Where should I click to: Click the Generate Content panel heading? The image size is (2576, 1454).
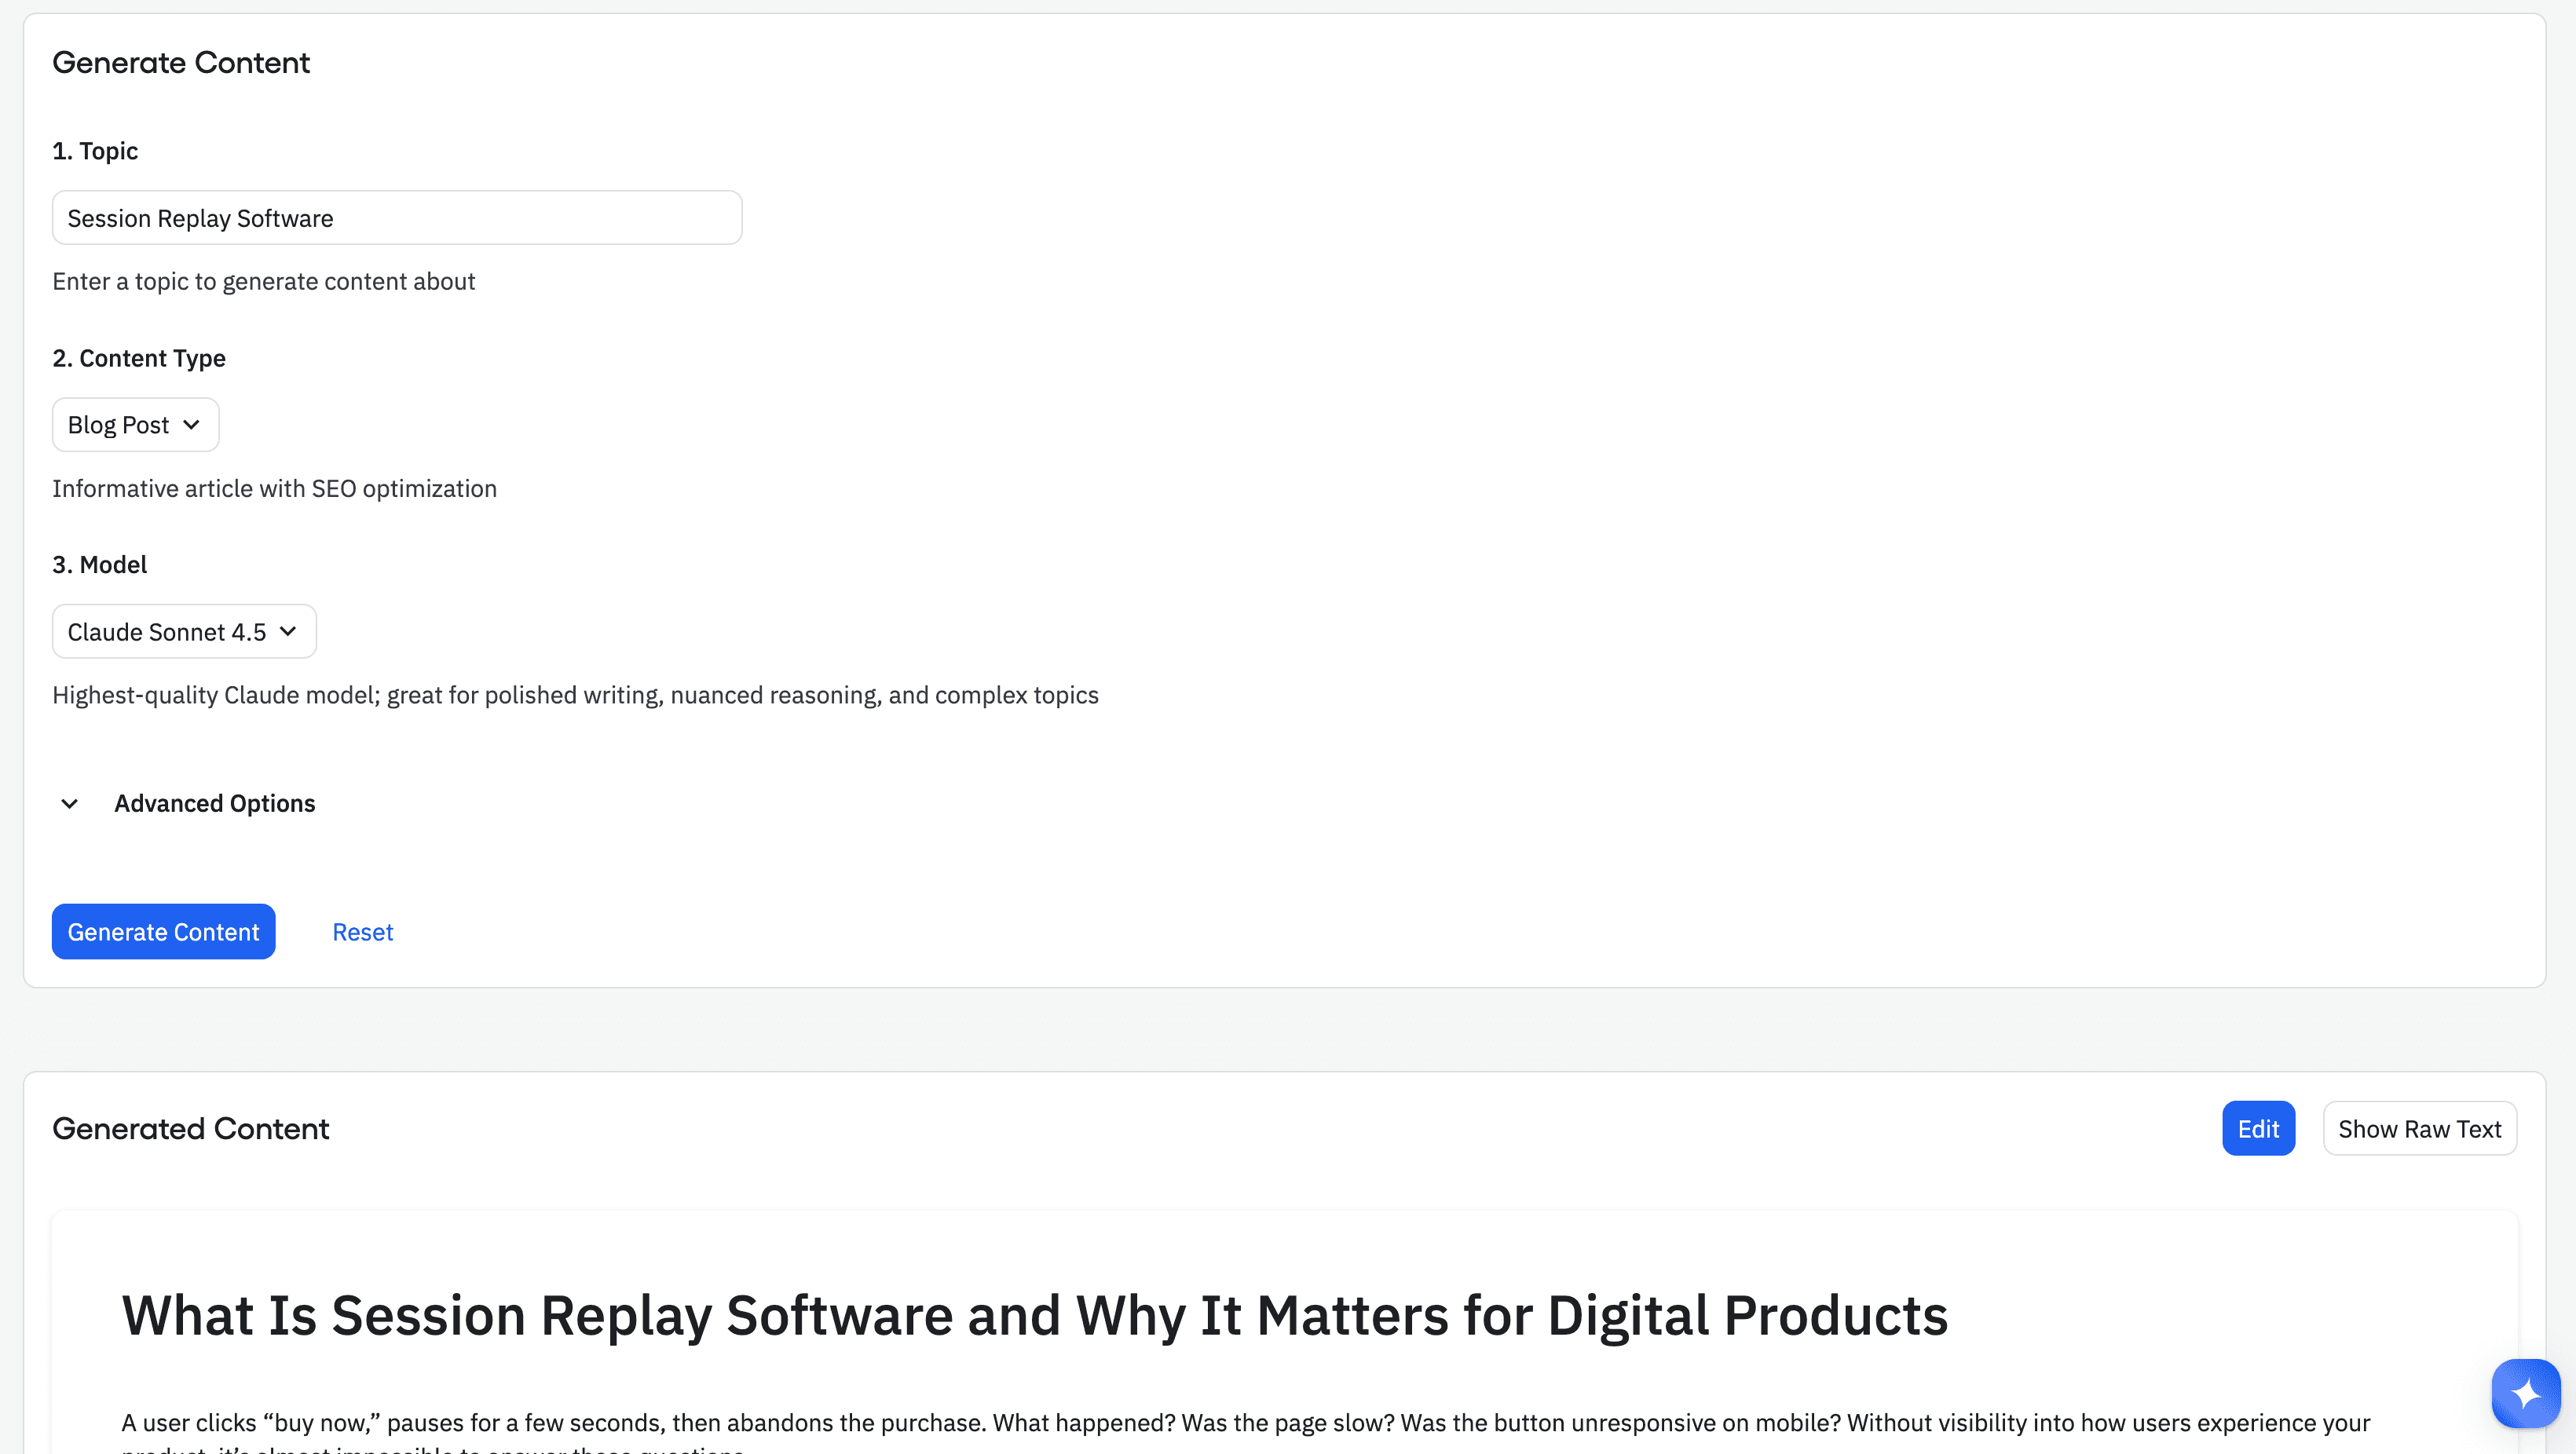tap(181, 63)
